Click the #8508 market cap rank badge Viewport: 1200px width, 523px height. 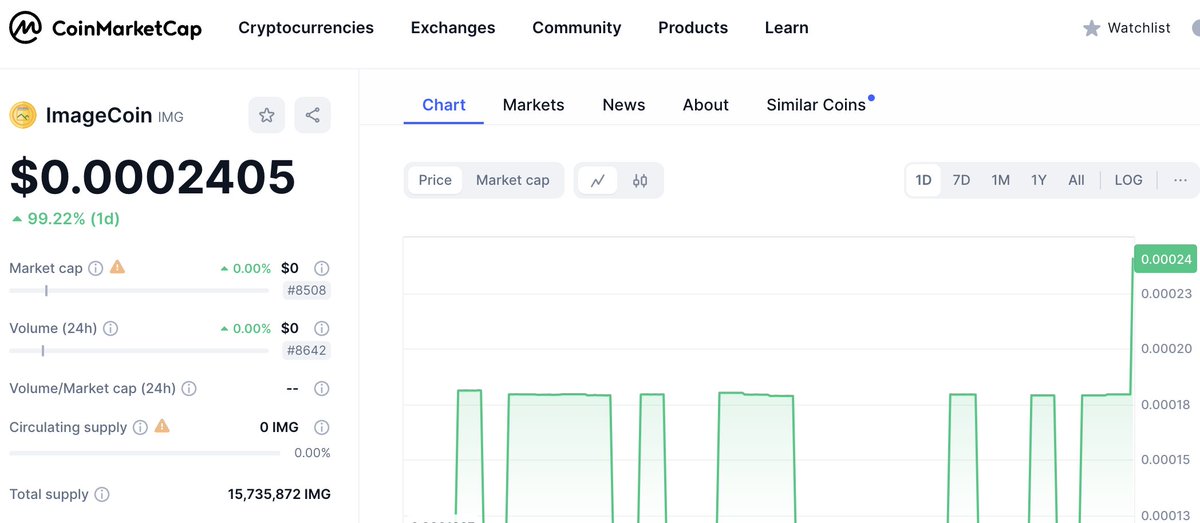307,291
